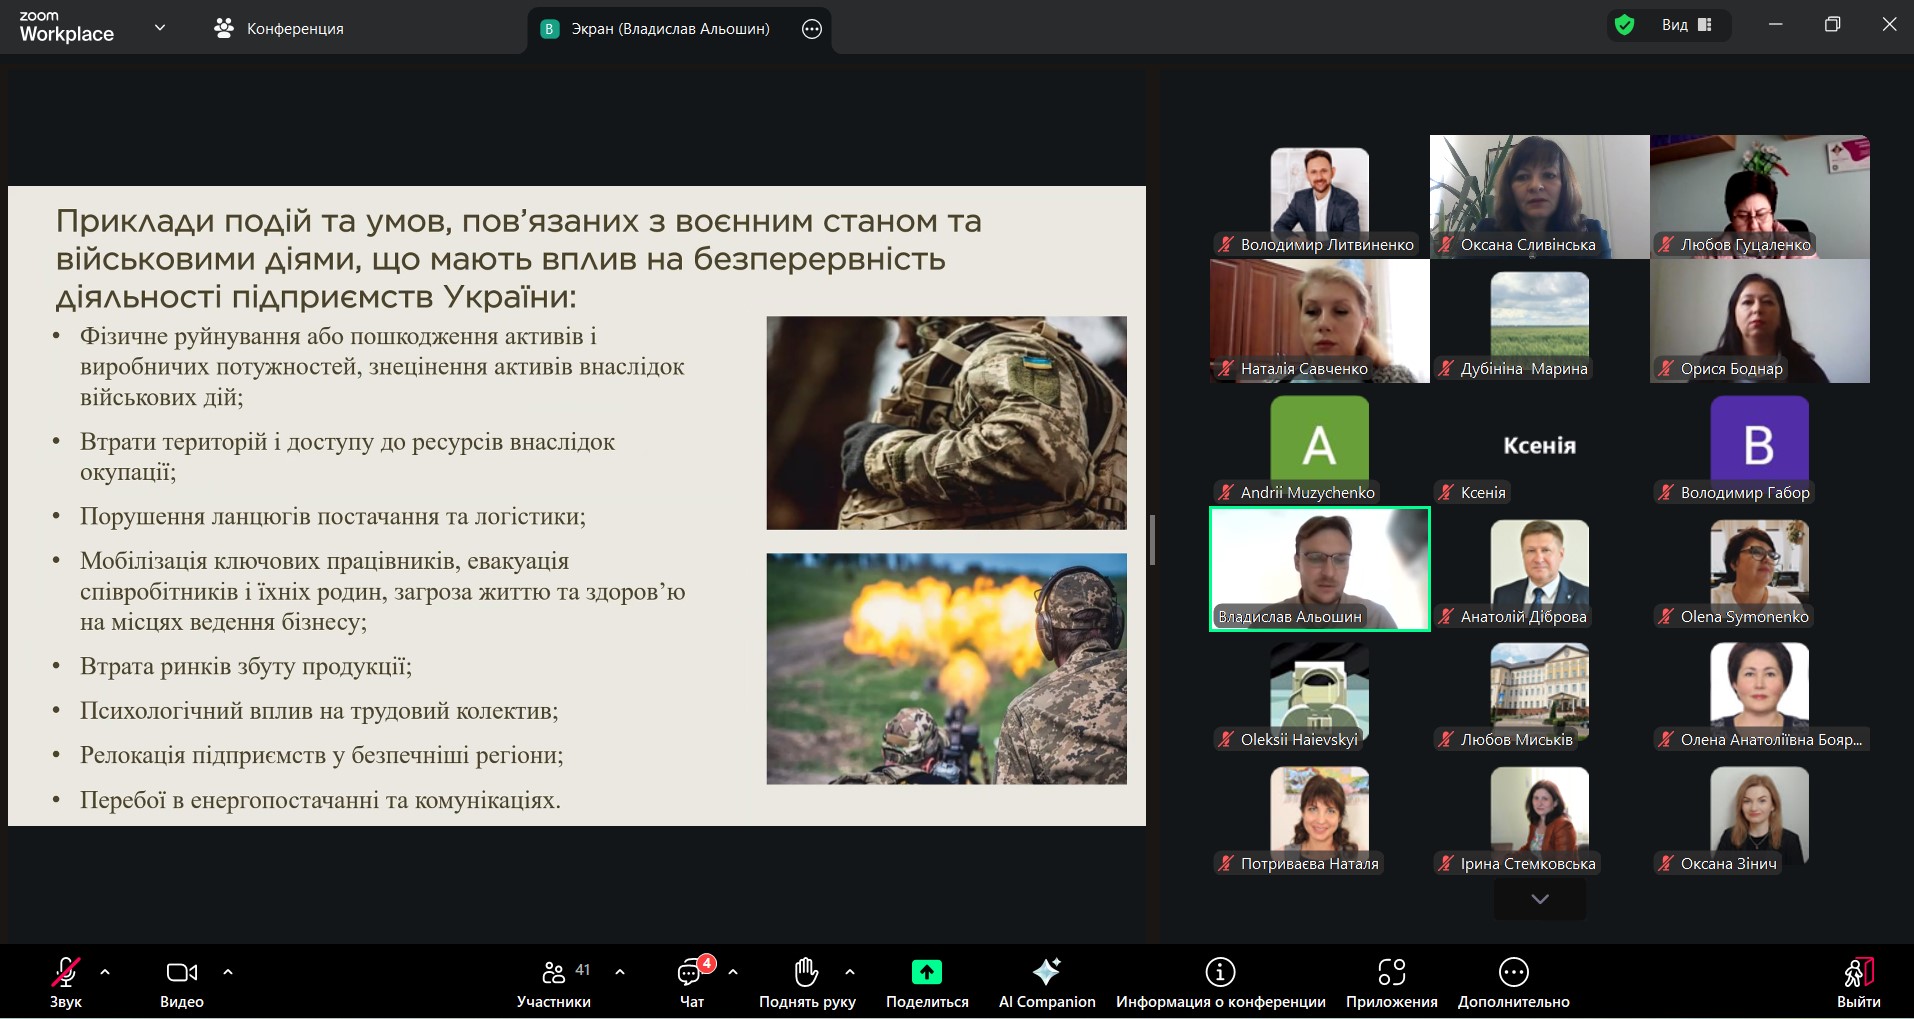
Task: Open Информация о конференции info
Action: point(1220,982)
